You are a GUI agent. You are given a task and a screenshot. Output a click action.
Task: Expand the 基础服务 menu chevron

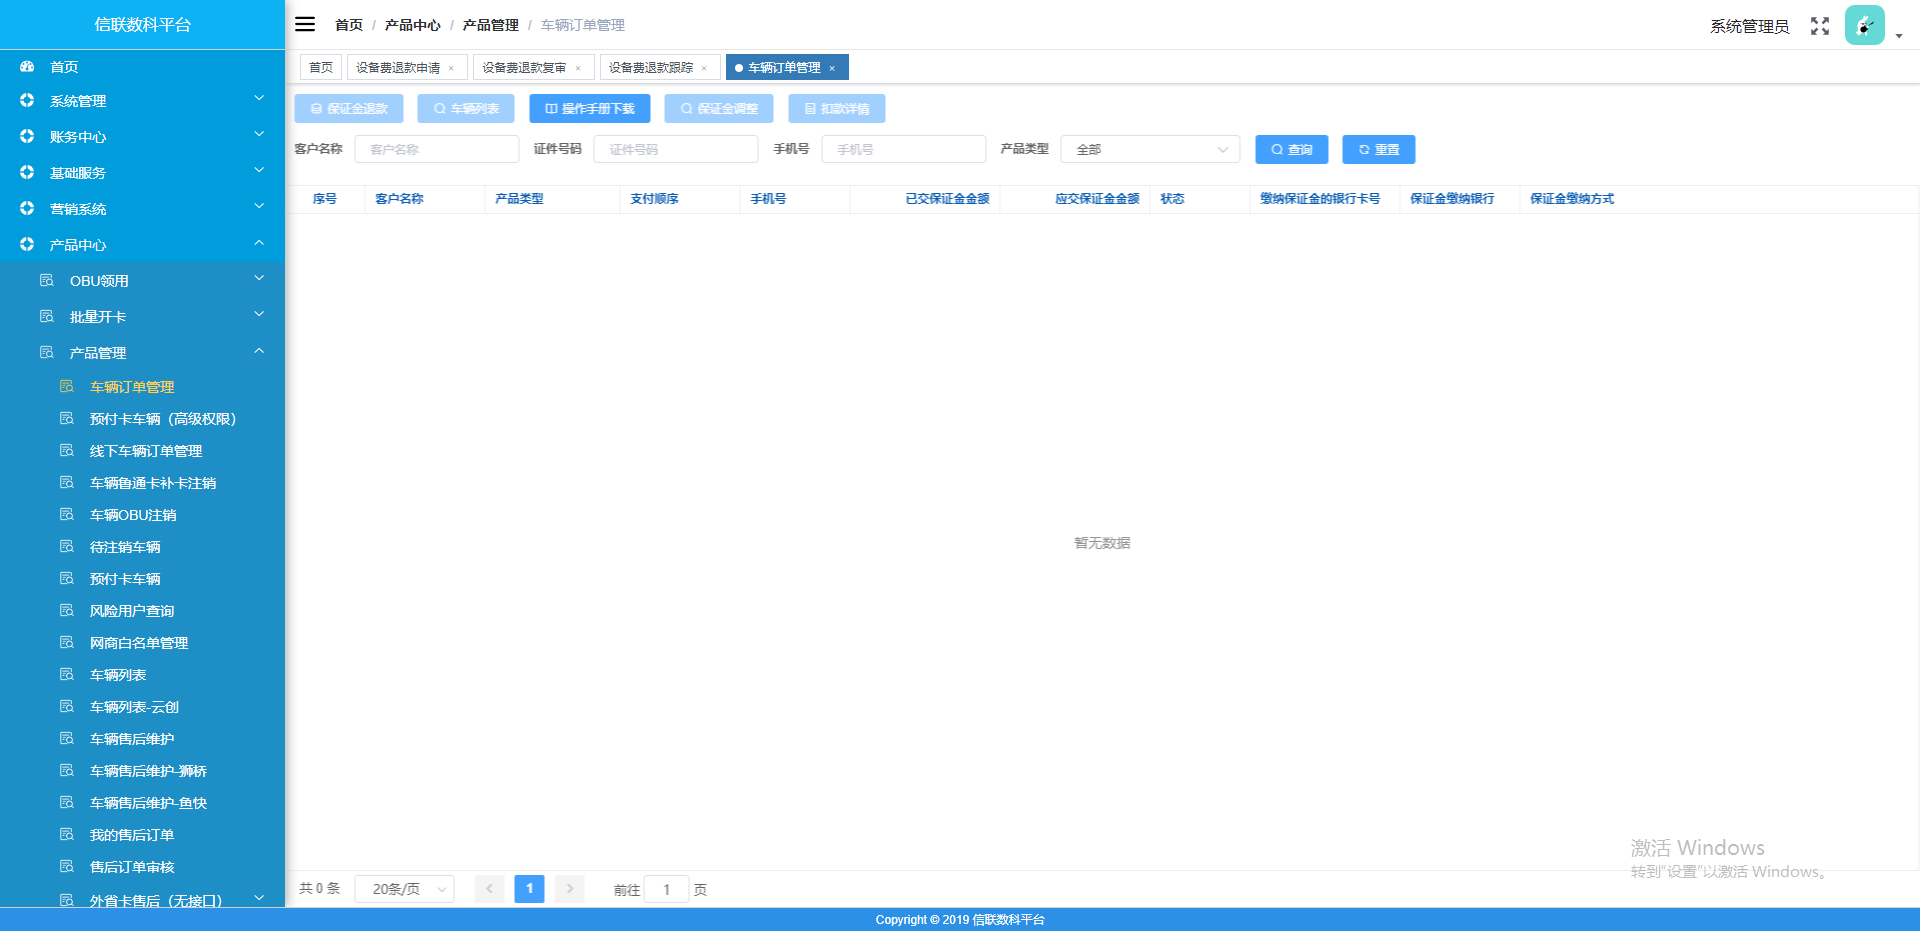click(x=259, y=170)
